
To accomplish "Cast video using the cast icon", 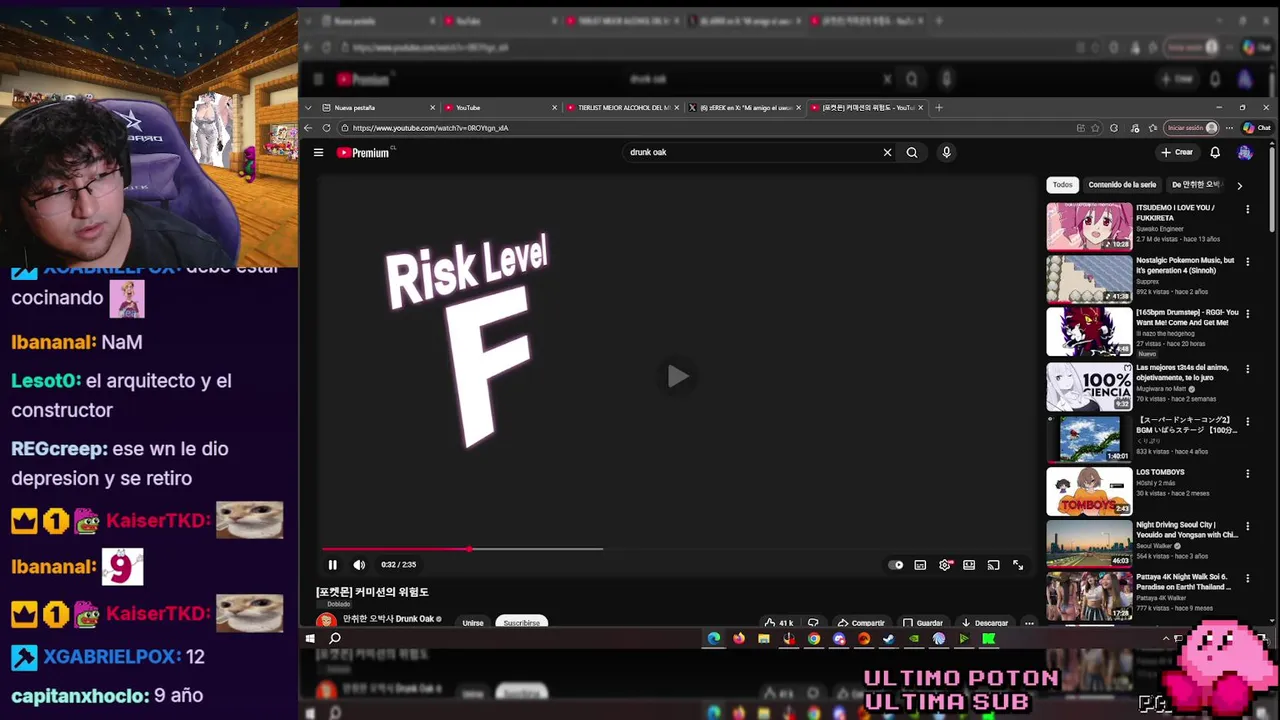I will (993, 565).
